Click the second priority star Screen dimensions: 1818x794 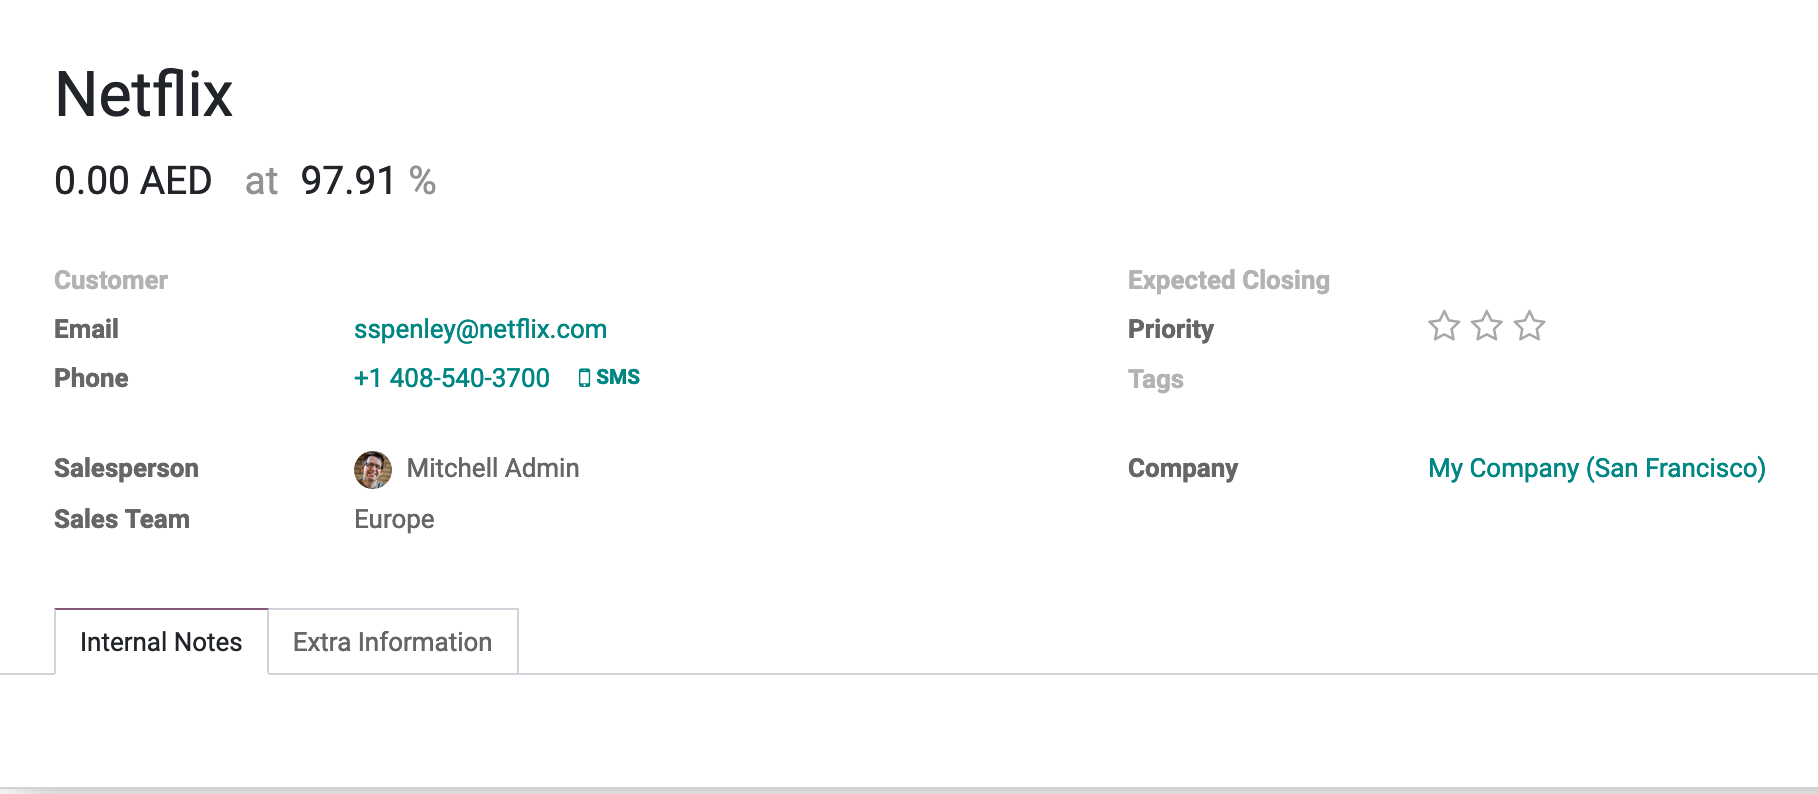[1487, 327]
